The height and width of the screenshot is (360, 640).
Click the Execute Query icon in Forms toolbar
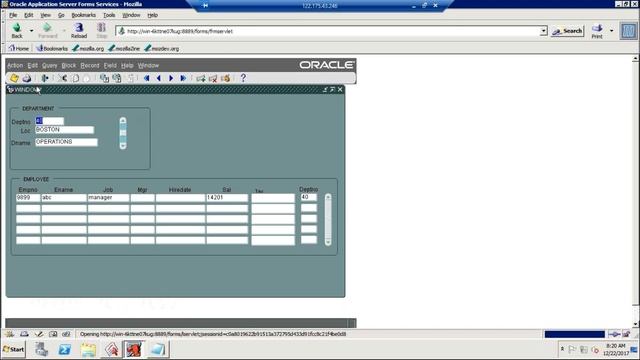pyautogui.click(x=117, y=78)
